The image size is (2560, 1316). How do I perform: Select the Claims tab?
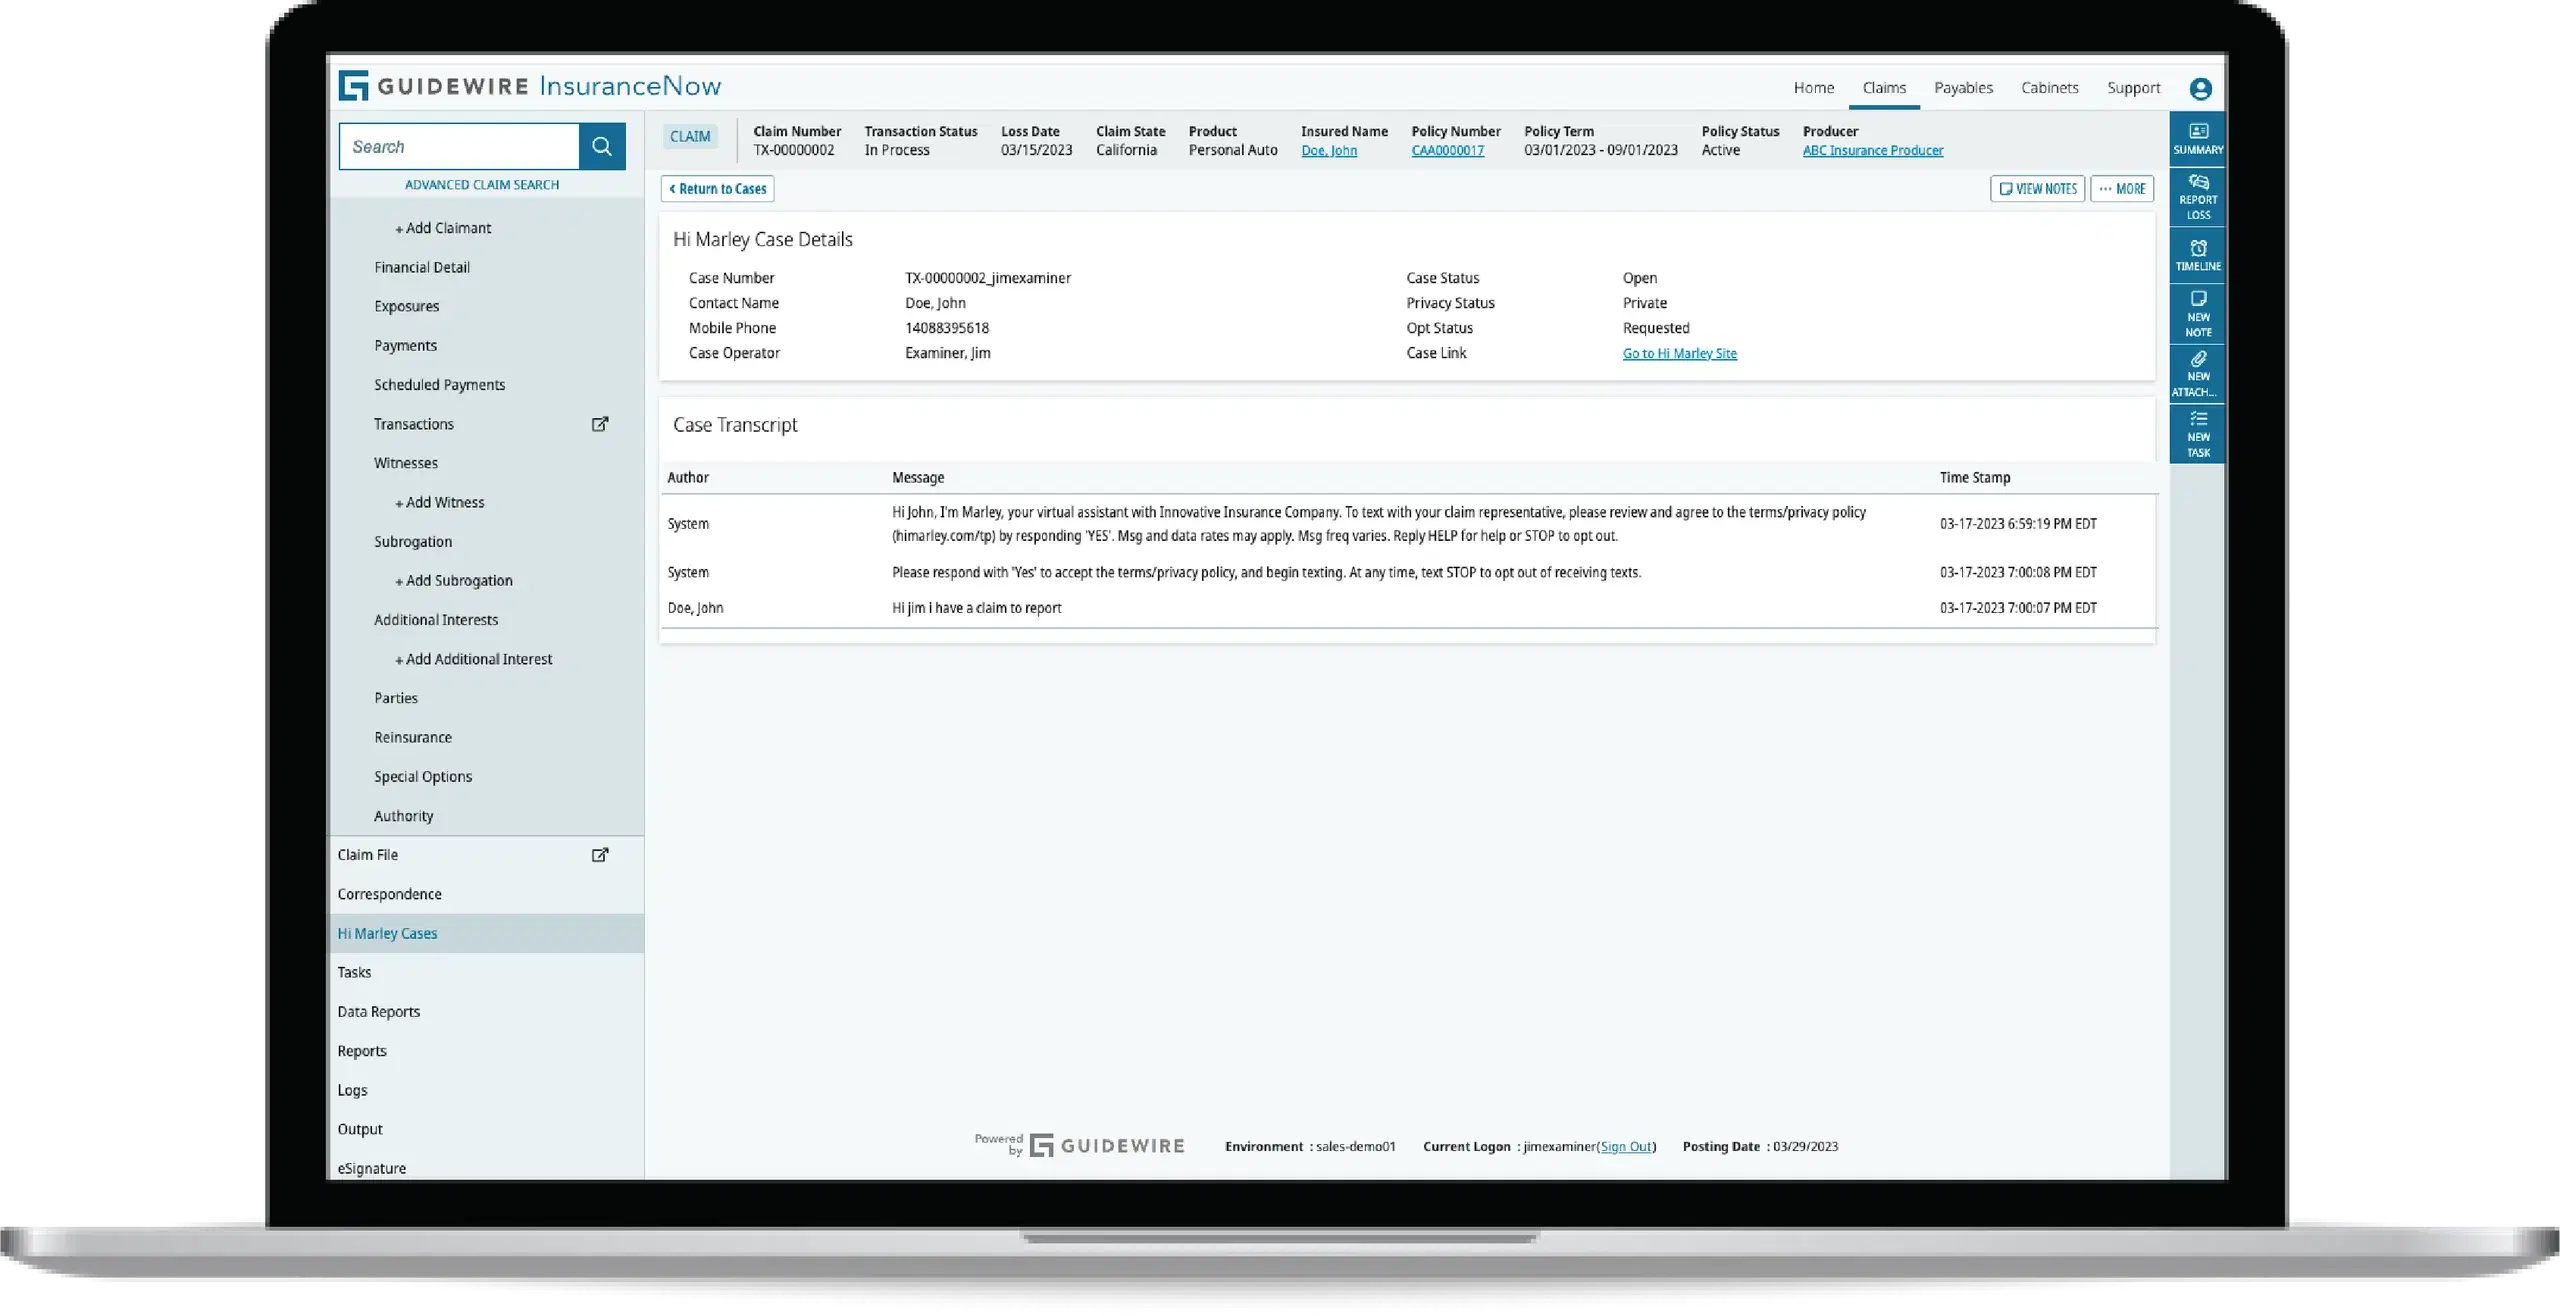[x=1884, y=88]
